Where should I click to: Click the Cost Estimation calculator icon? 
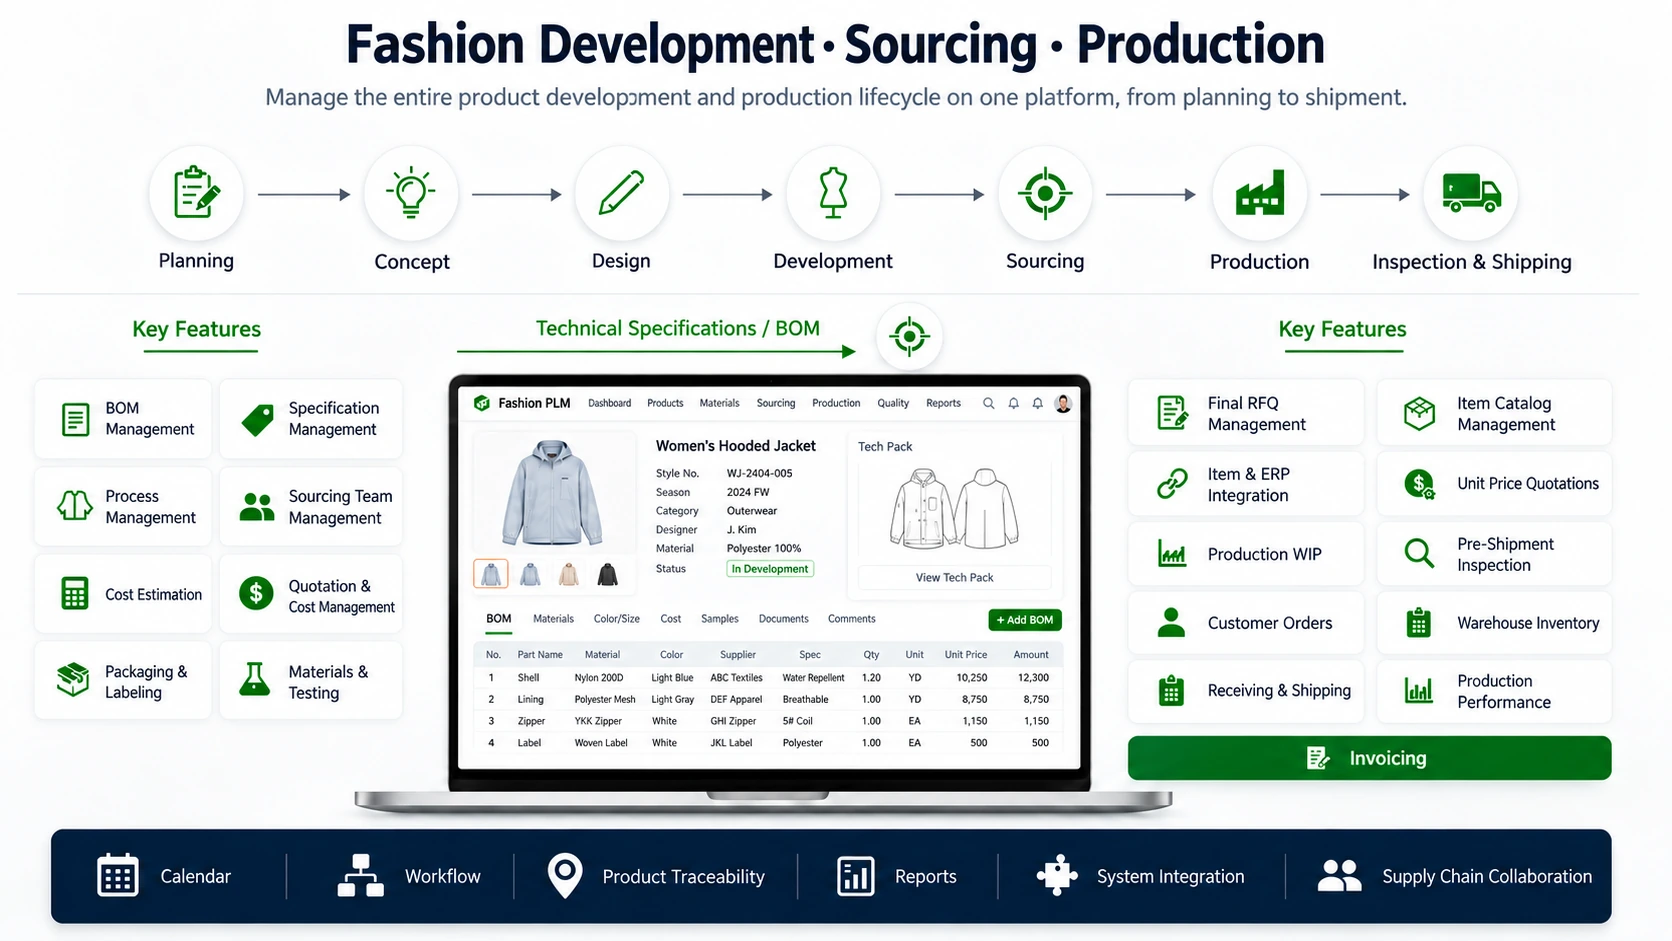coord(75,593)
